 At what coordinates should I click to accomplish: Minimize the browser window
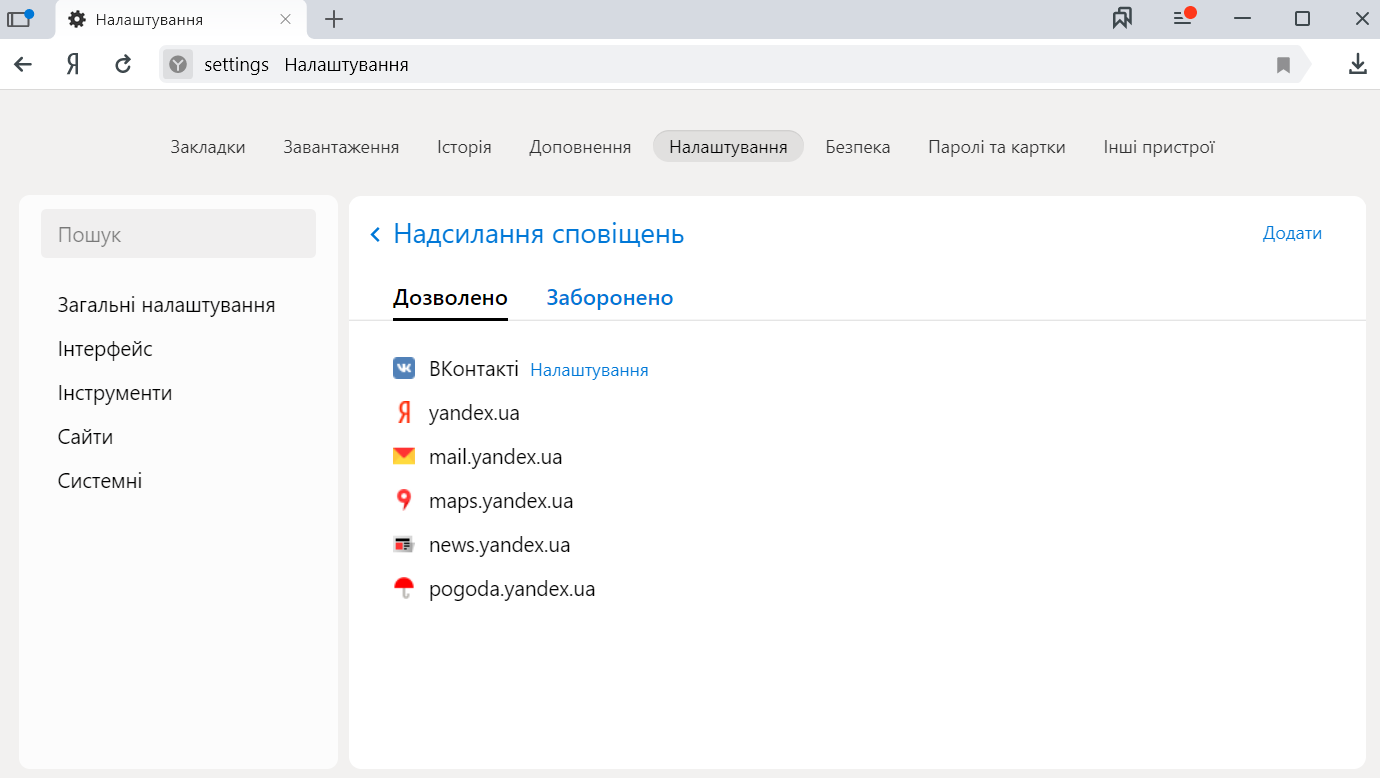[1243, 19]
